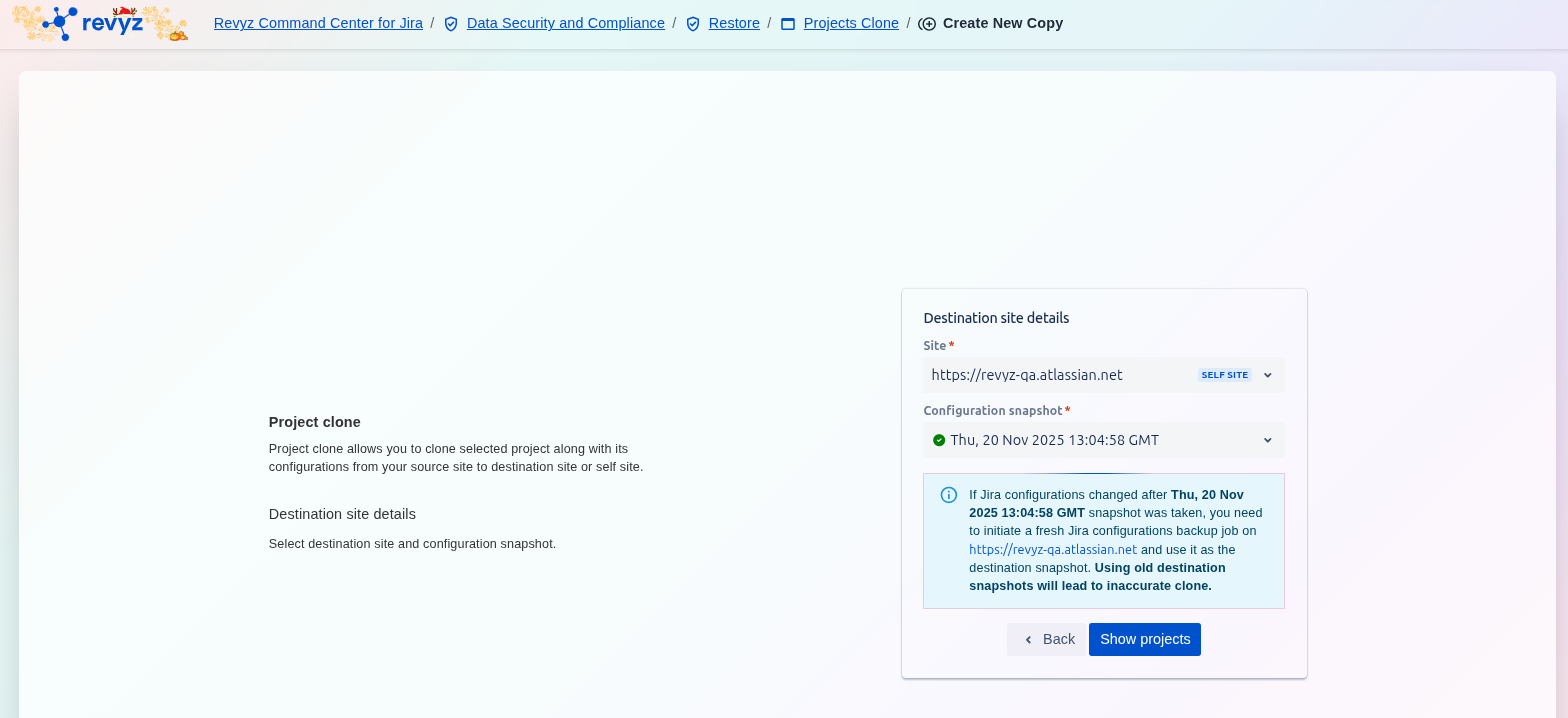The image size is (1568, 718).
Task: Click the Revyz molecule logo icon
Action: click(x=59, y=22)
